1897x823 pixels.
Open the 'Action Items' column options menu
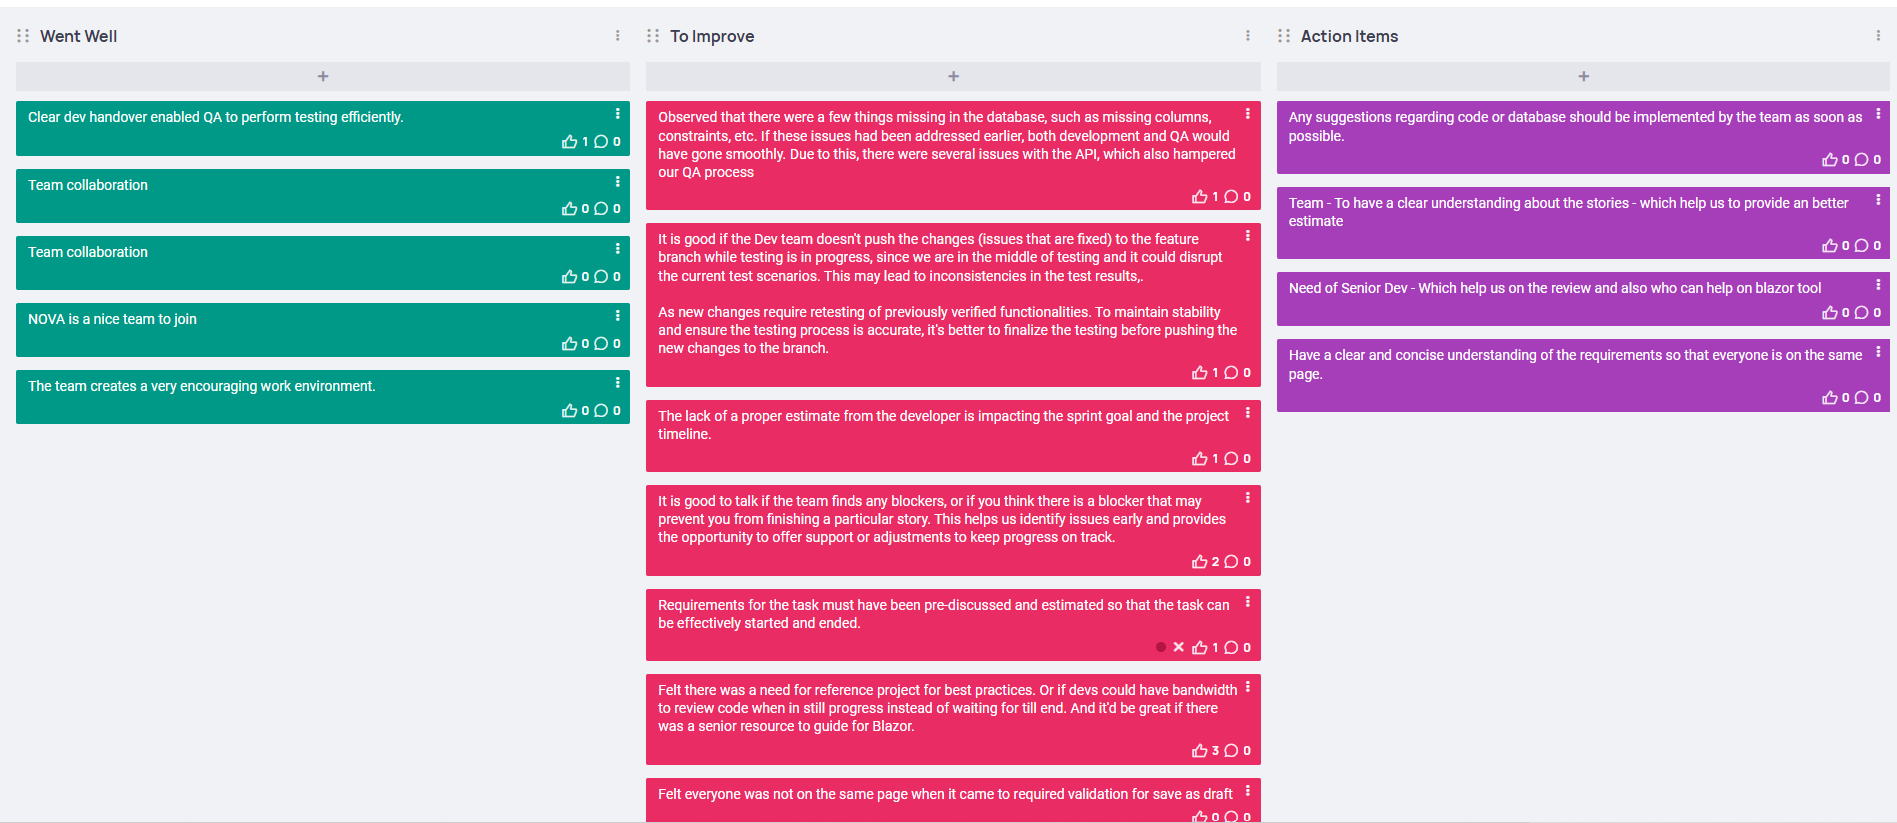click(x=1878, y=36)
